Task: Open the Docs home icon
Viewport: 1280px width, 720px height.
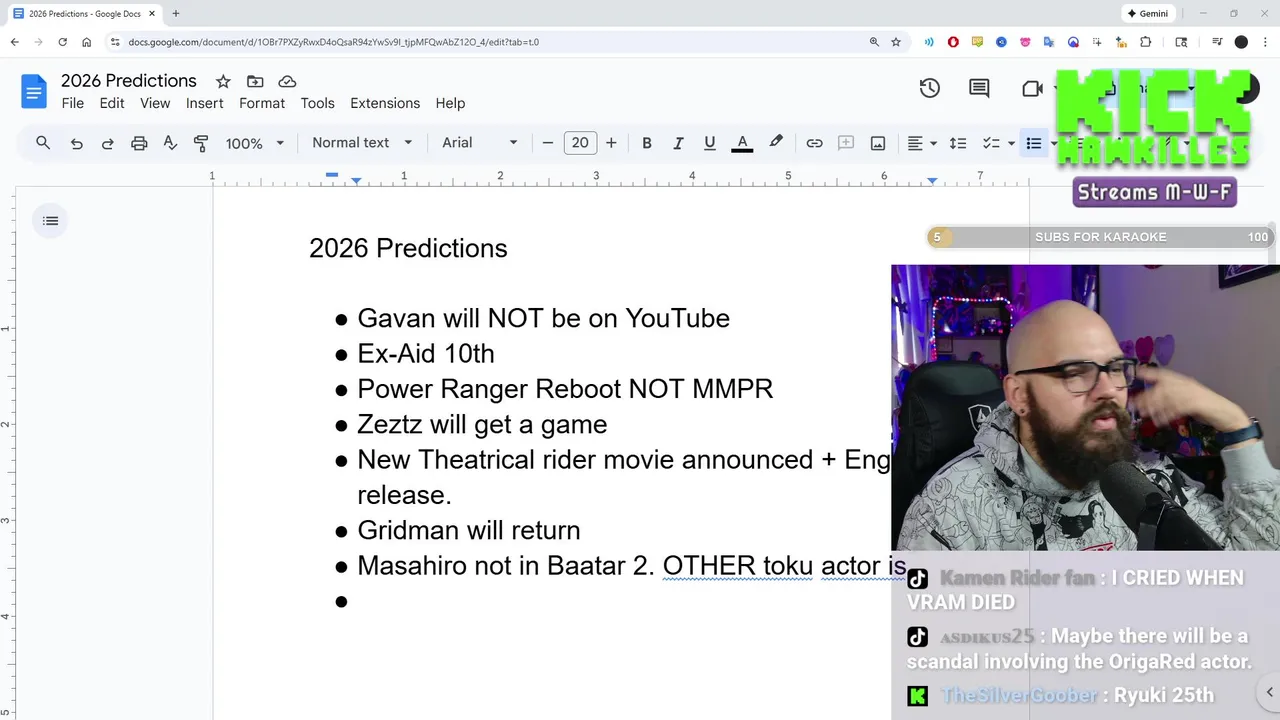Action: coord(34,92)
